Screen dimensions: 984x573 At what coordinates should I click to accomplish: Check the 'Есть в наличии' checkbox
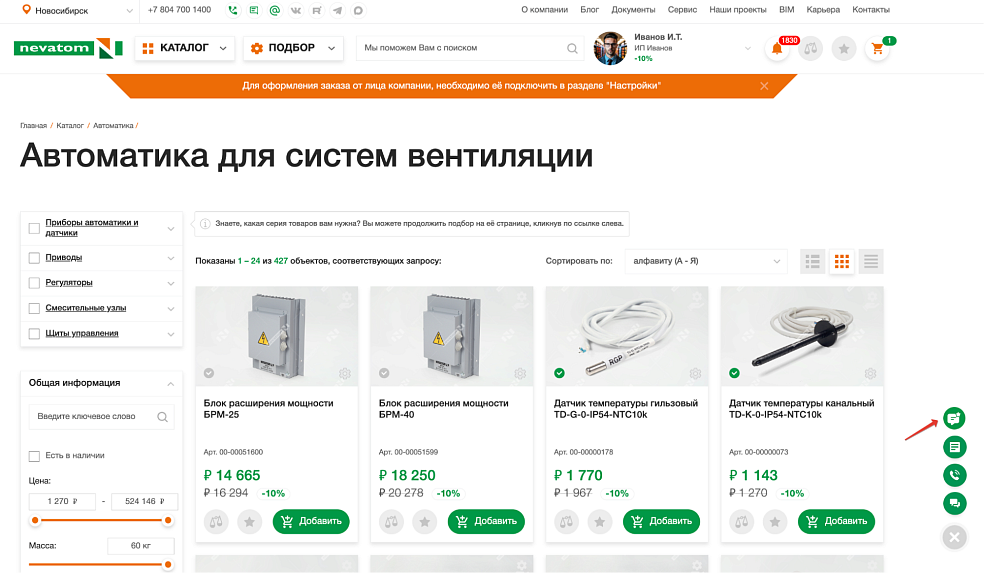point(35,456)
